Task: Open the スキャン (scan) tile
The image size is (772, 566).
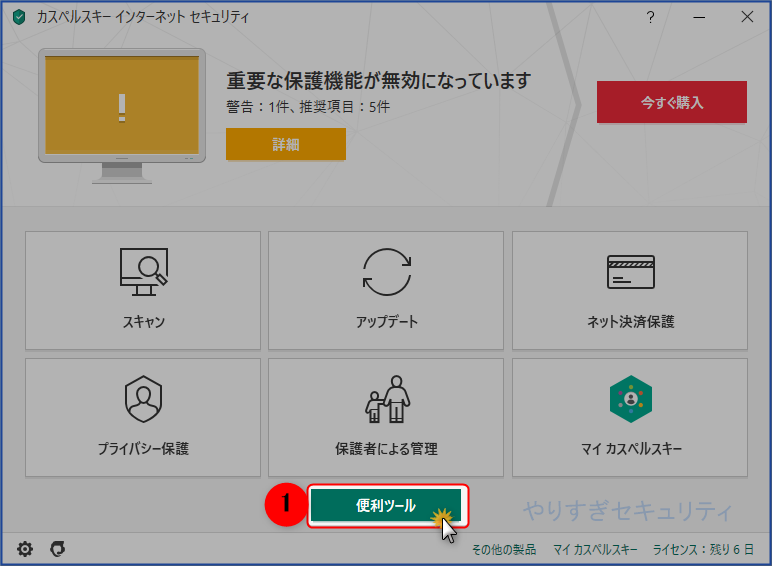Action: point(143,290)
